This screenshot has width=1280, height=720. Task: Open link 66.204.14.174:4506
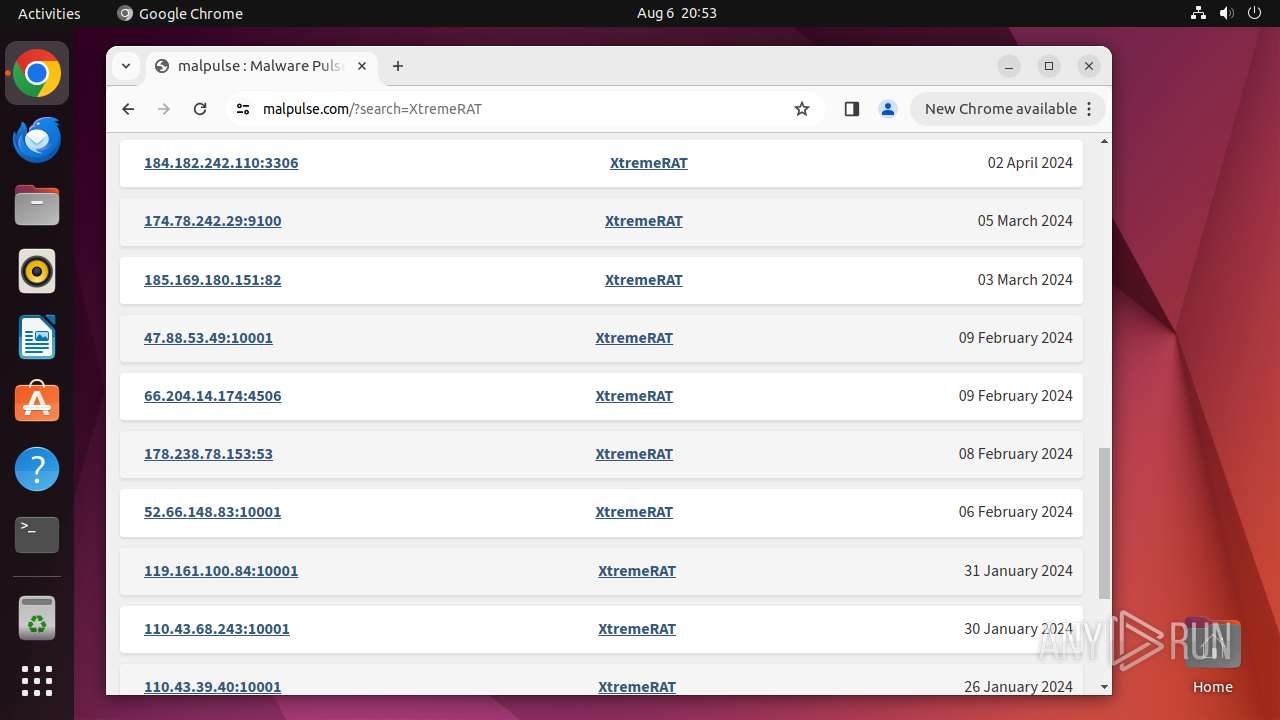213,396
